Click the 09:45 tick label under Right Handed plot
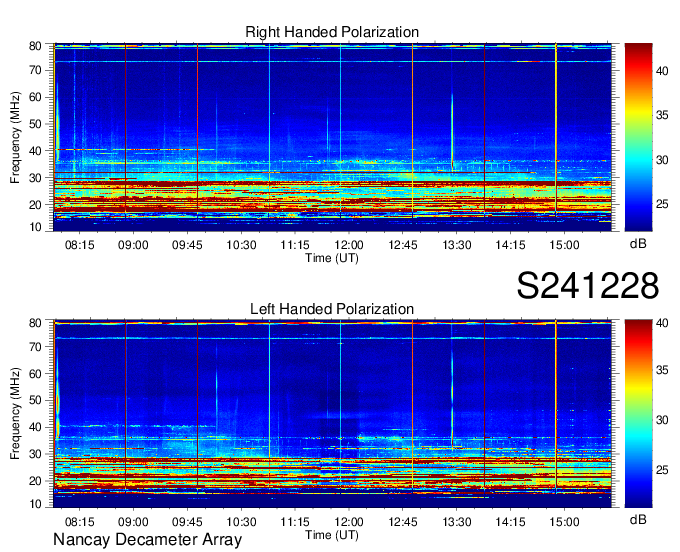 point(187,245)
